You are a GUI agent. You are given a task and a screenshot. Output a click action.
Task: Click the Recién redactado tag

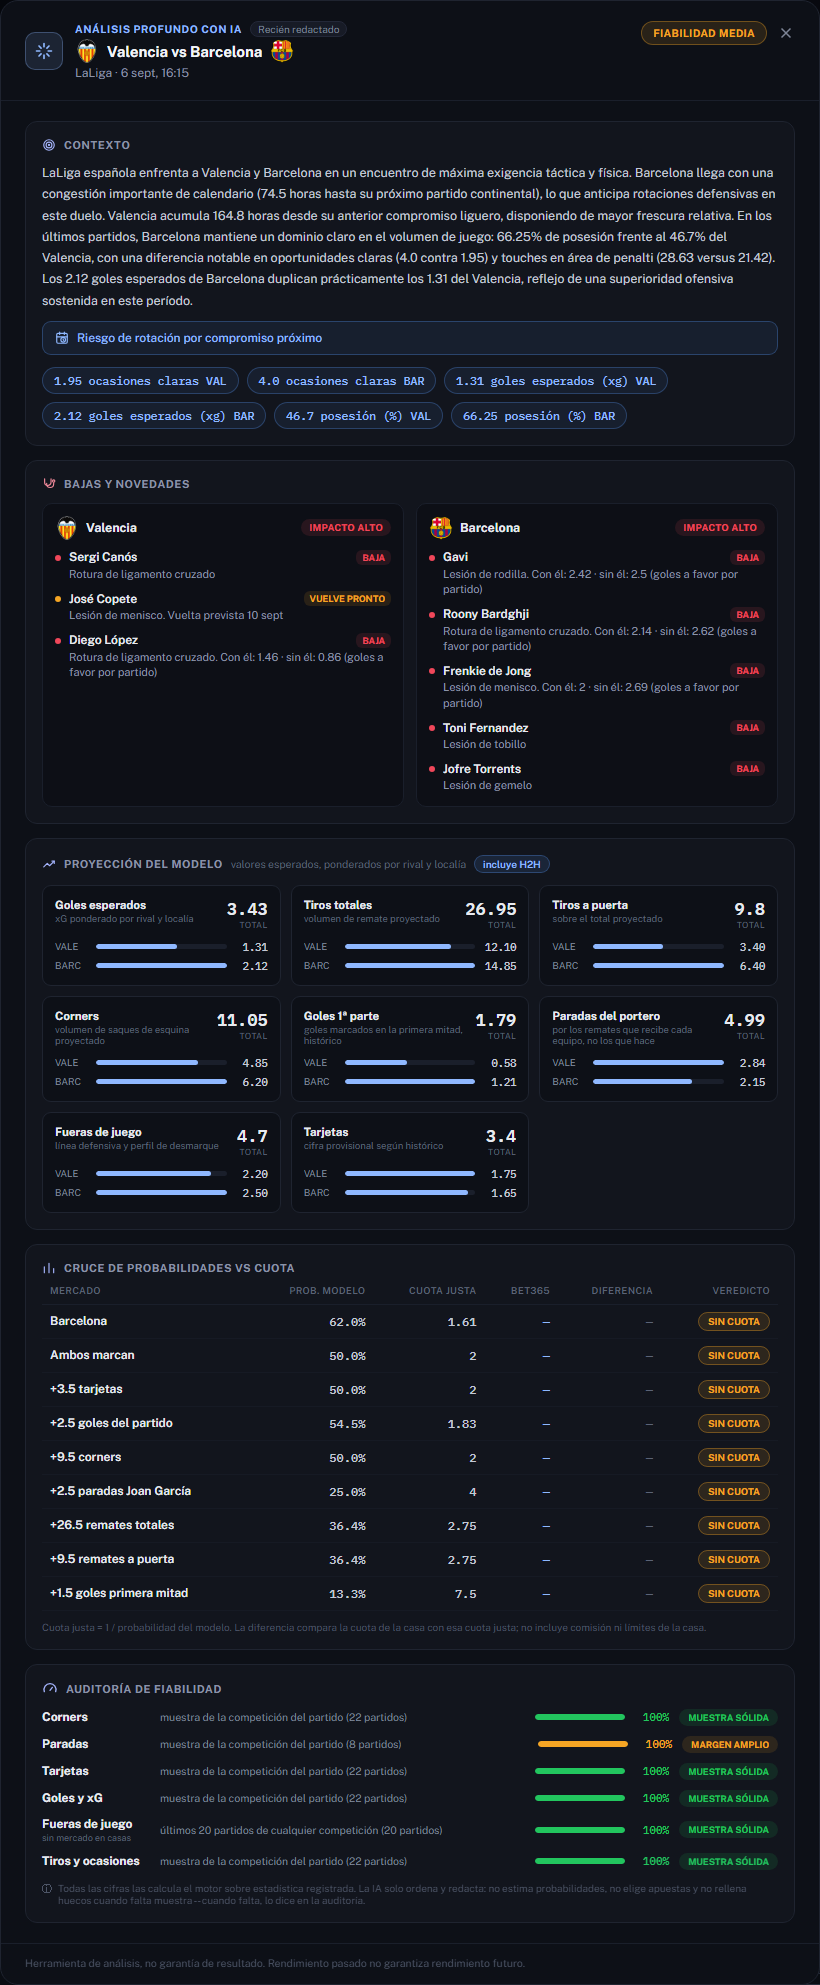pos(298,30)
